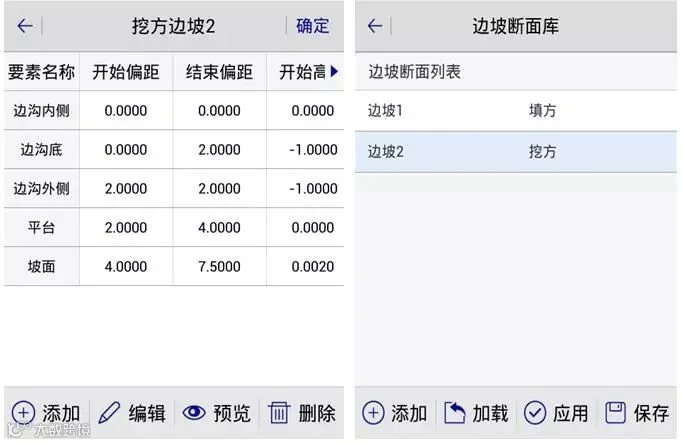The height and width of the screenshot is (444, 683).
Task: Select the 坡面 row name
Action: pos(41,266)
